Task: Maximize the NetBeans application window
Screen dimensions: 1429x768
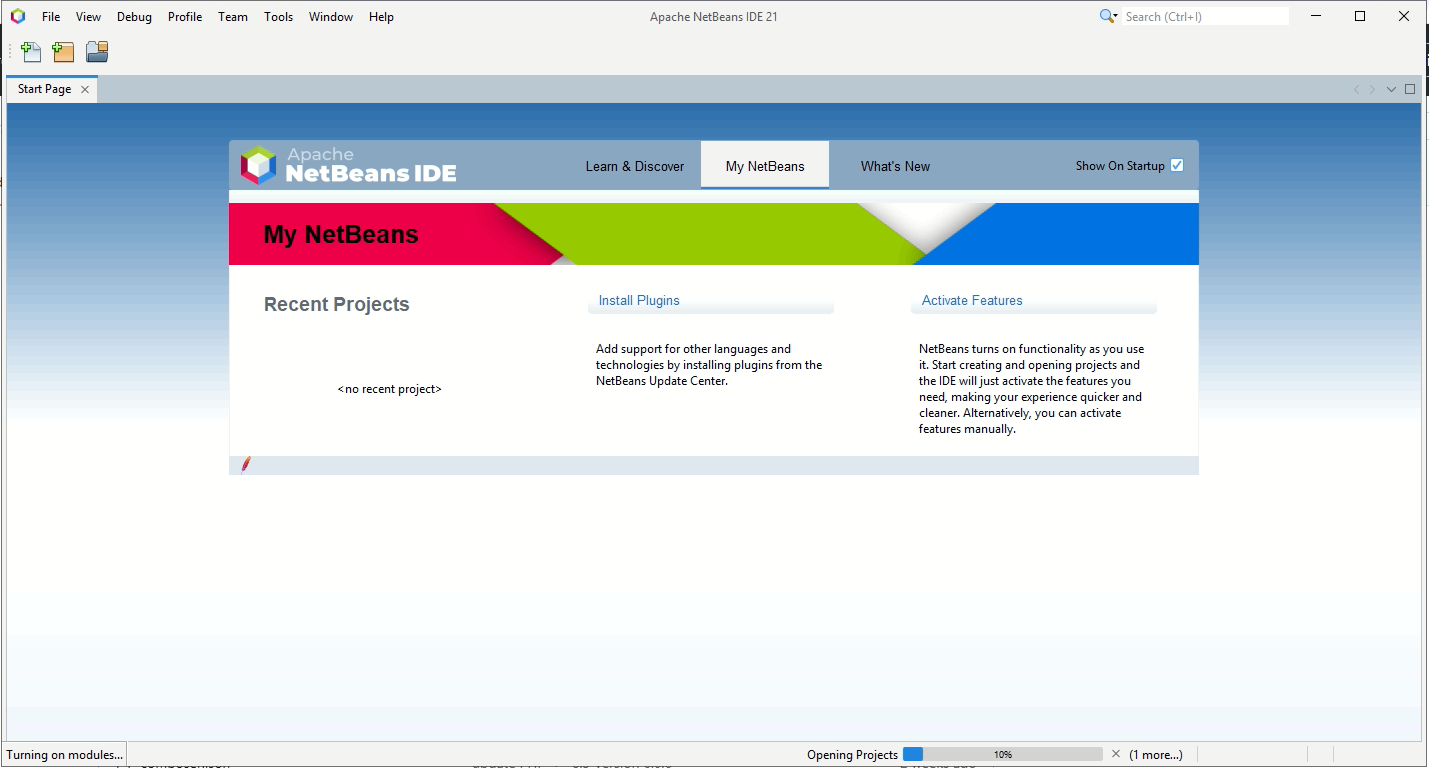Action: (1360, 16)
